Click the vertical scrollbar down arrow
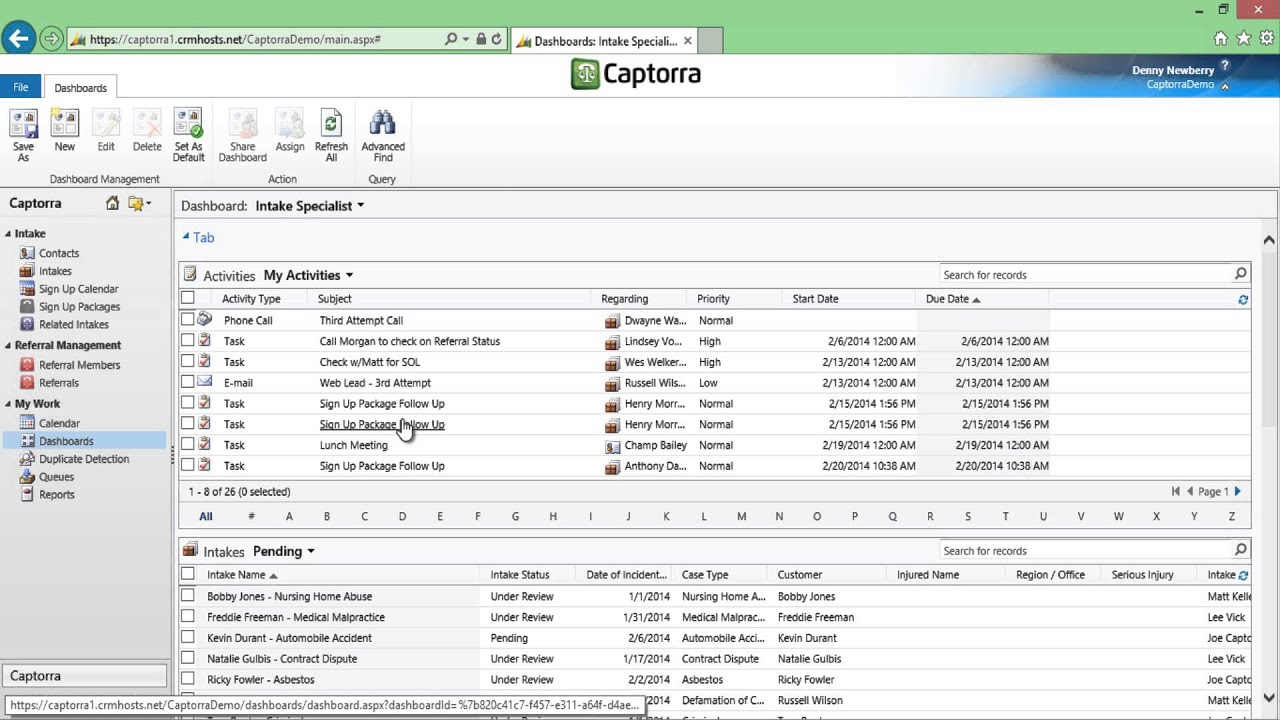This screenshot has width=1280, height=720. [x=1268, y=698]
